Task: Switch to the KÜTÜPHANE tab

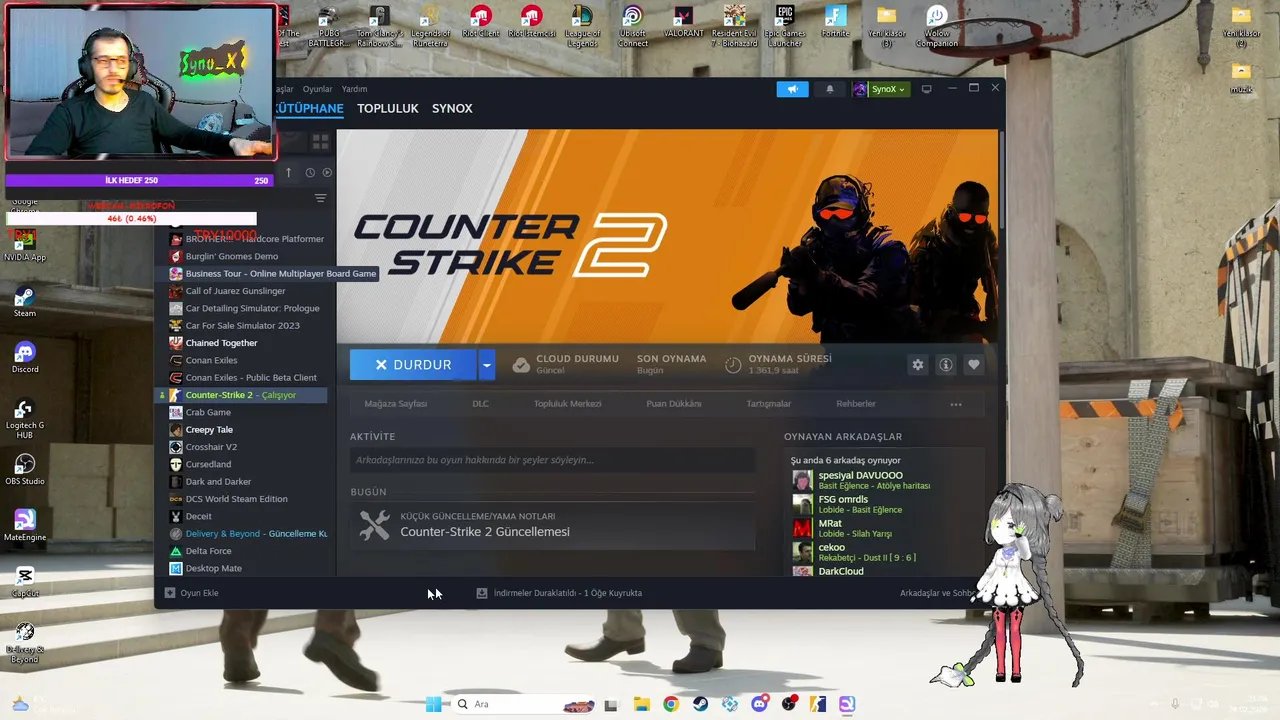Action: [x=309, y=108]
